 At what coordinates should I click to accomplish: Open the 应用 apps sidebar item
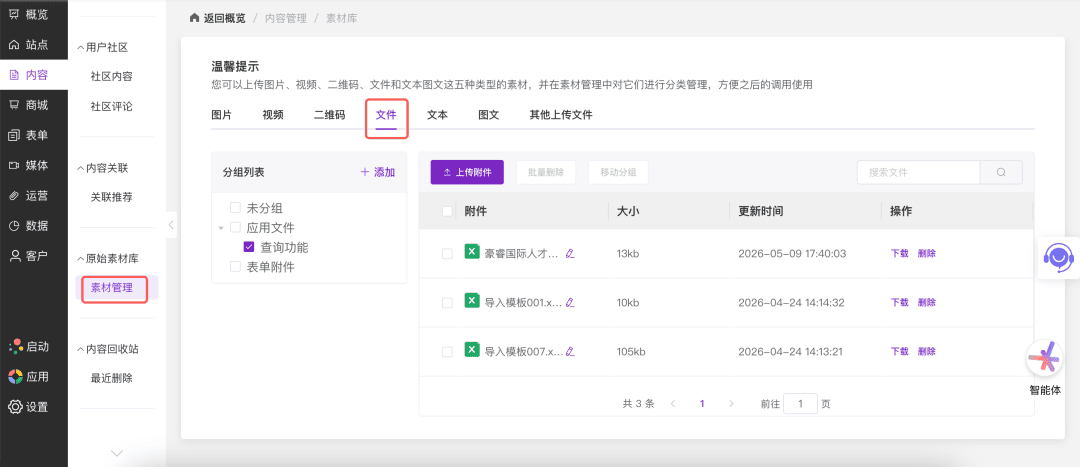[28, 377]
